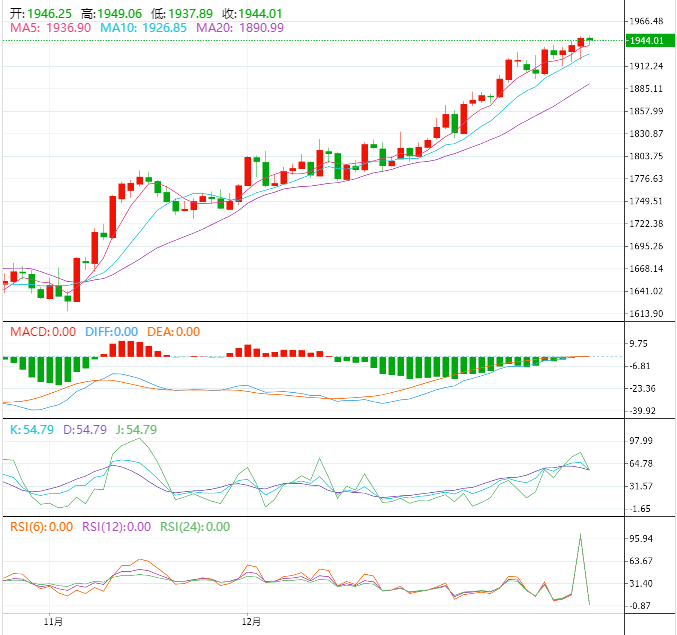Screen dimensions: 677x635
Task: Click the 1857.99 price axis label
Action: pyautogui.click(x=646, y=111)
